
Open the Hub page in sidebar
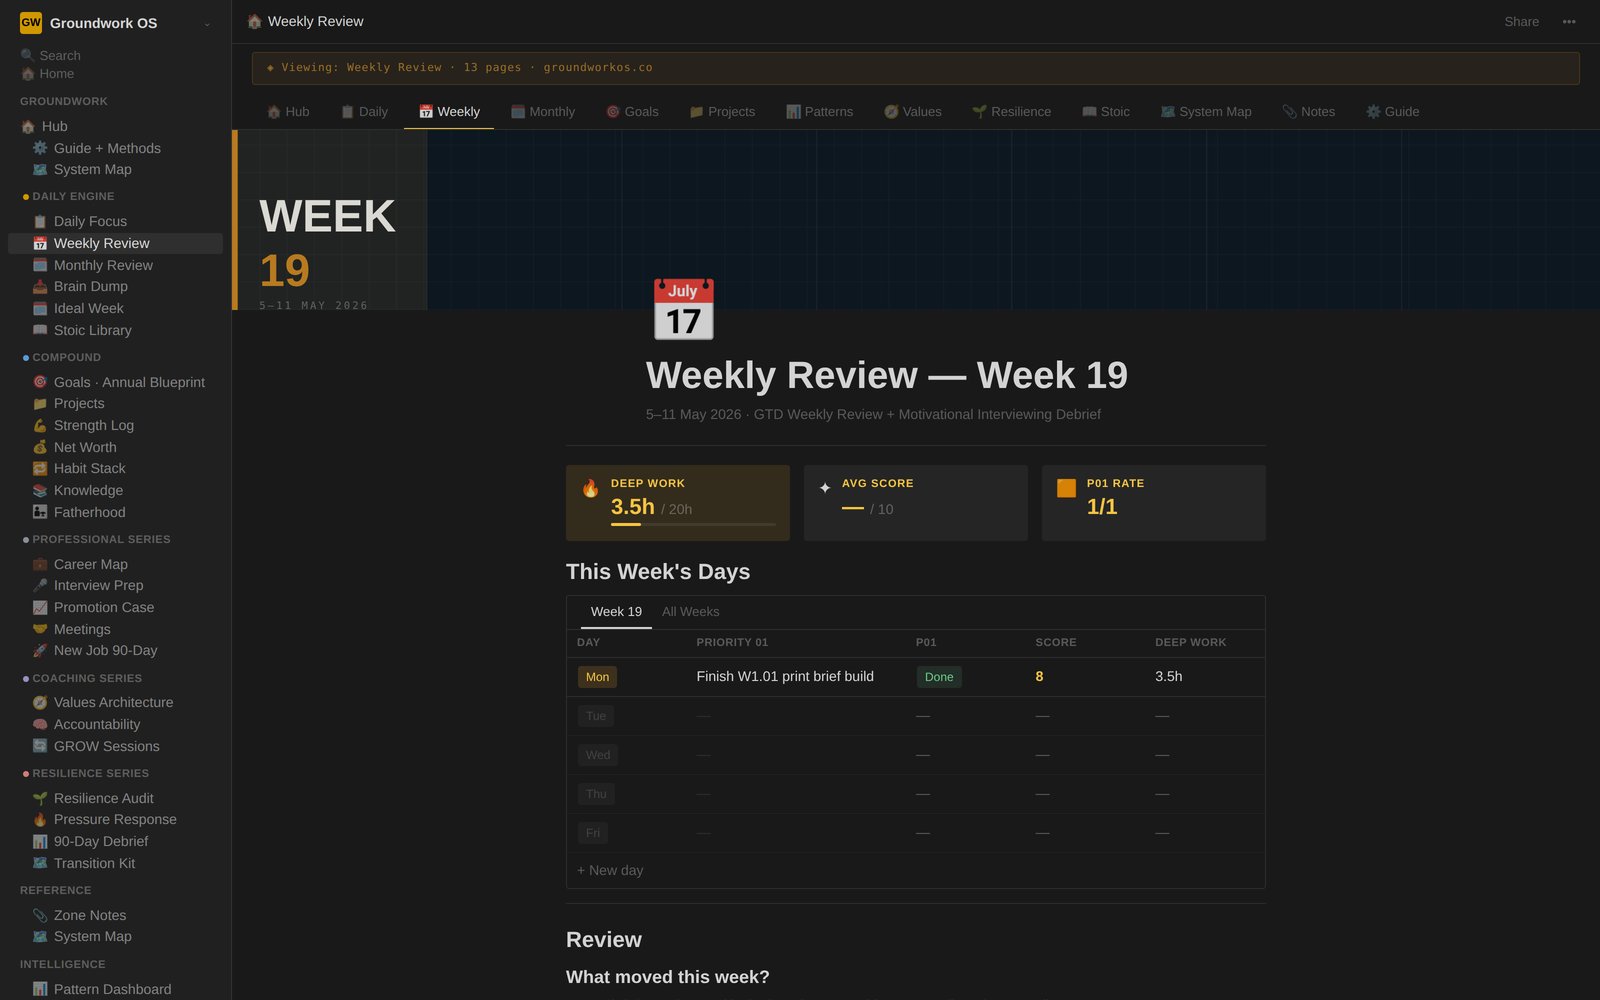click(x=116, y=126)
